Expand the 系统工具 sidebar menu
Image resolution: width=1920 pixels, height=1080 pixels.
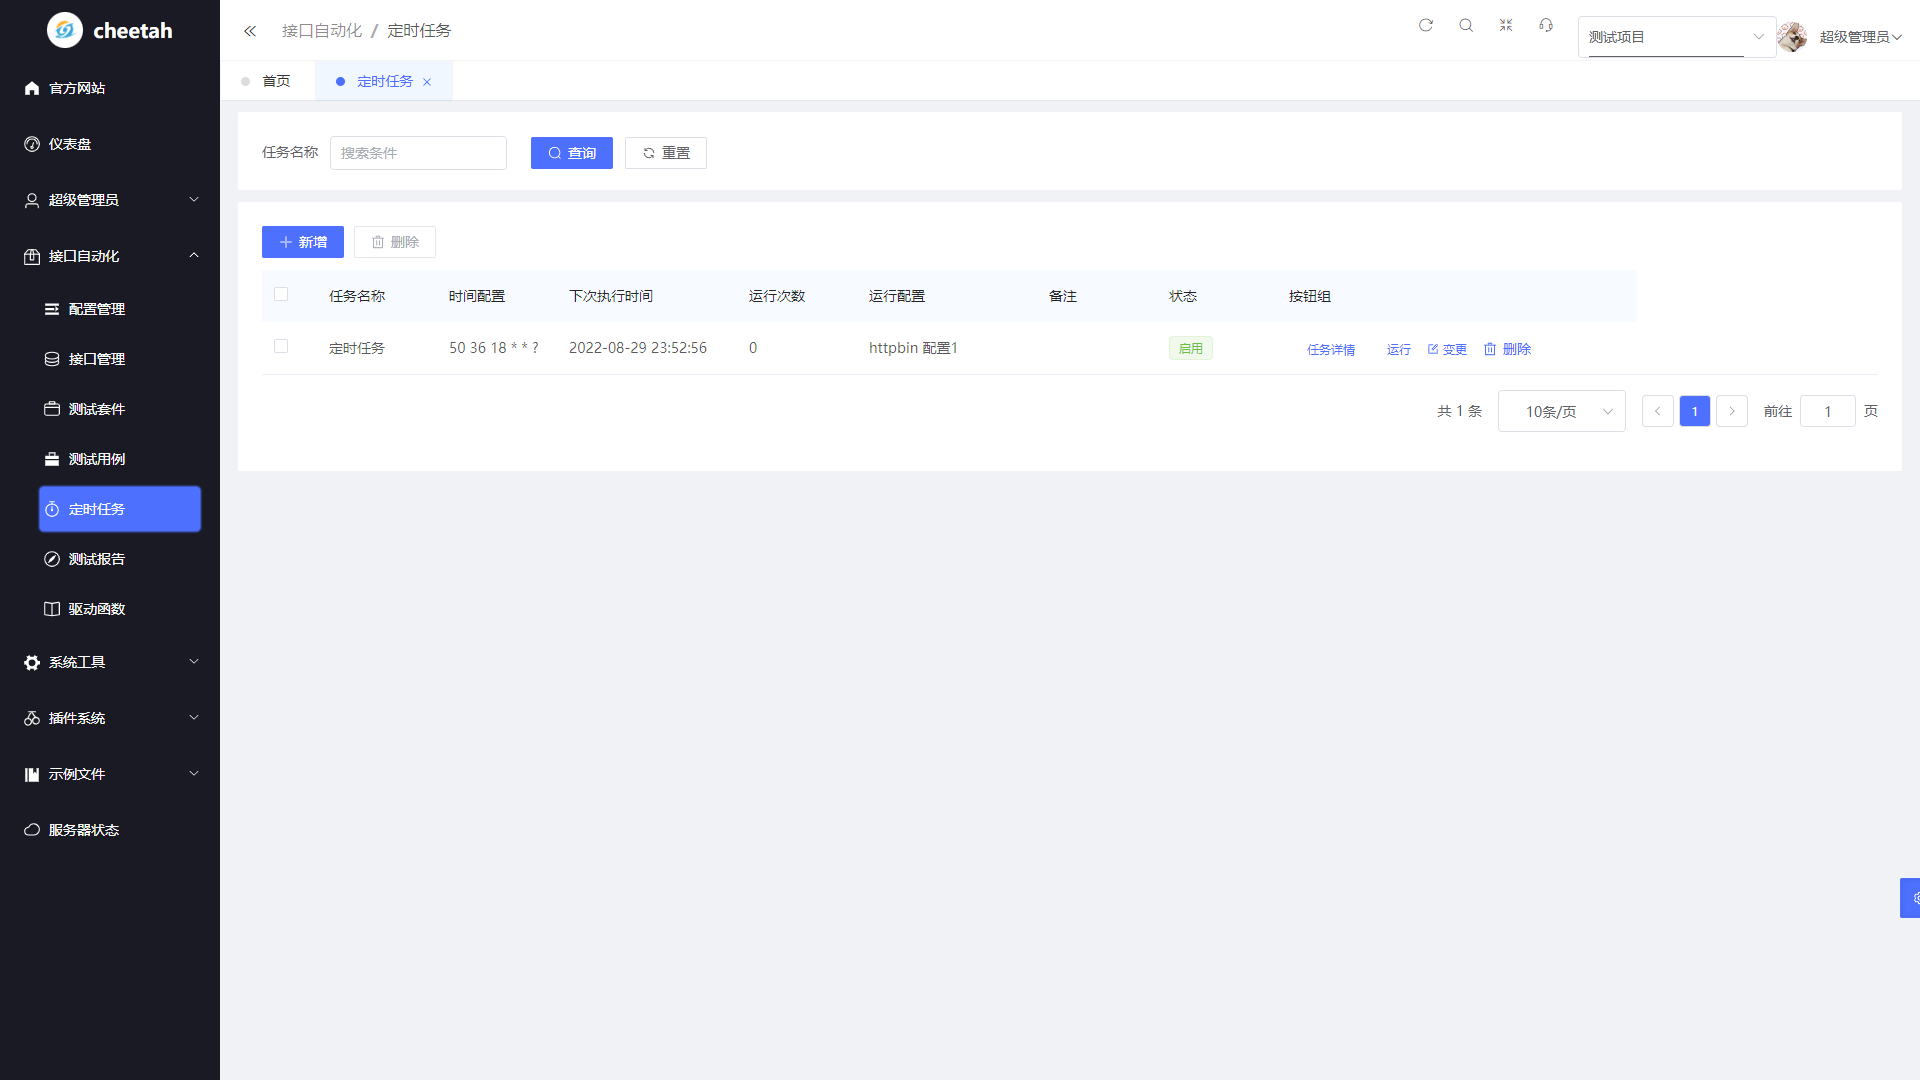click(110, 662)
